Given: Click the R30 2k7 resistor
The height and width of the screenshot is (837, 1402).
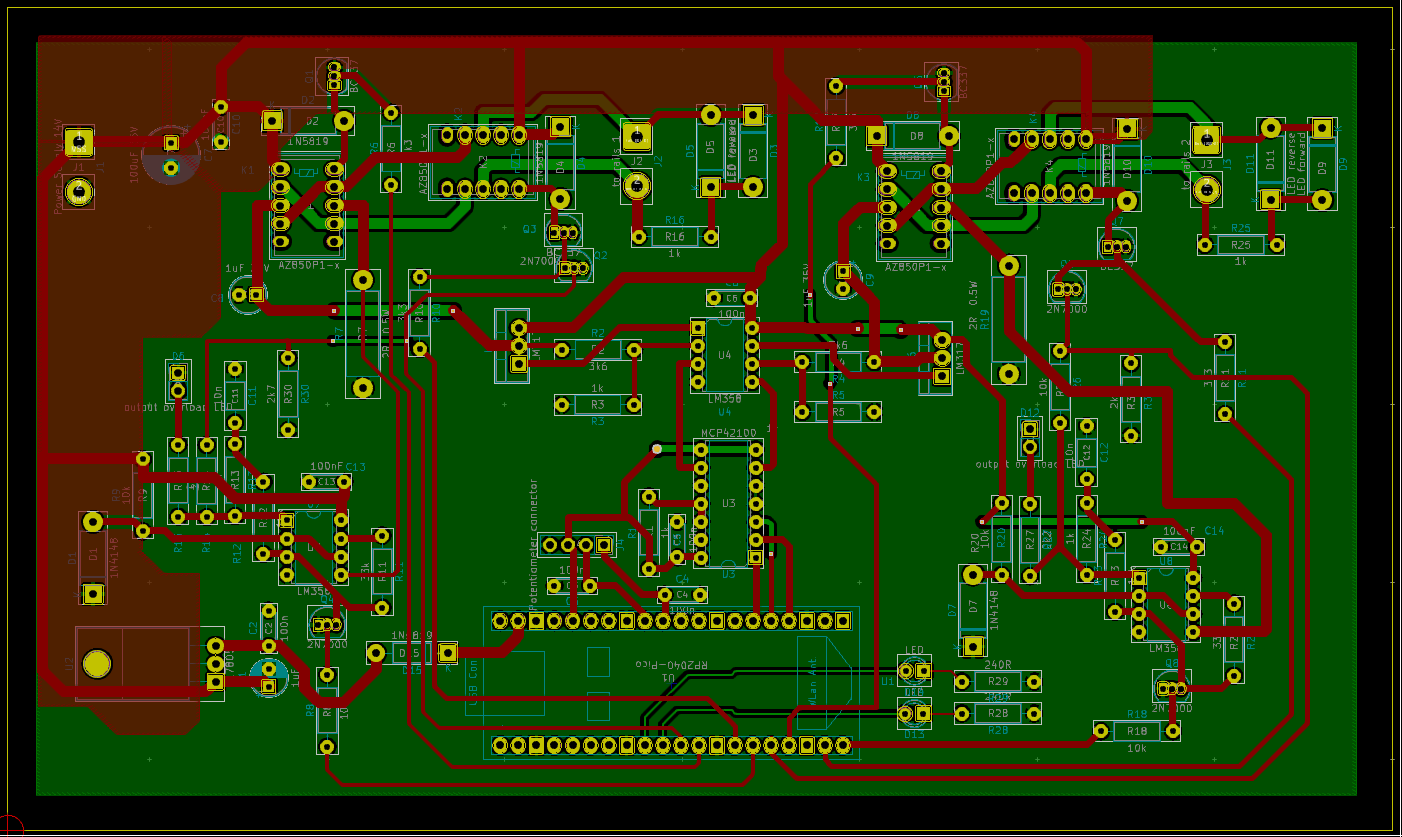Looking at the screenshot, I should point(288,393).
